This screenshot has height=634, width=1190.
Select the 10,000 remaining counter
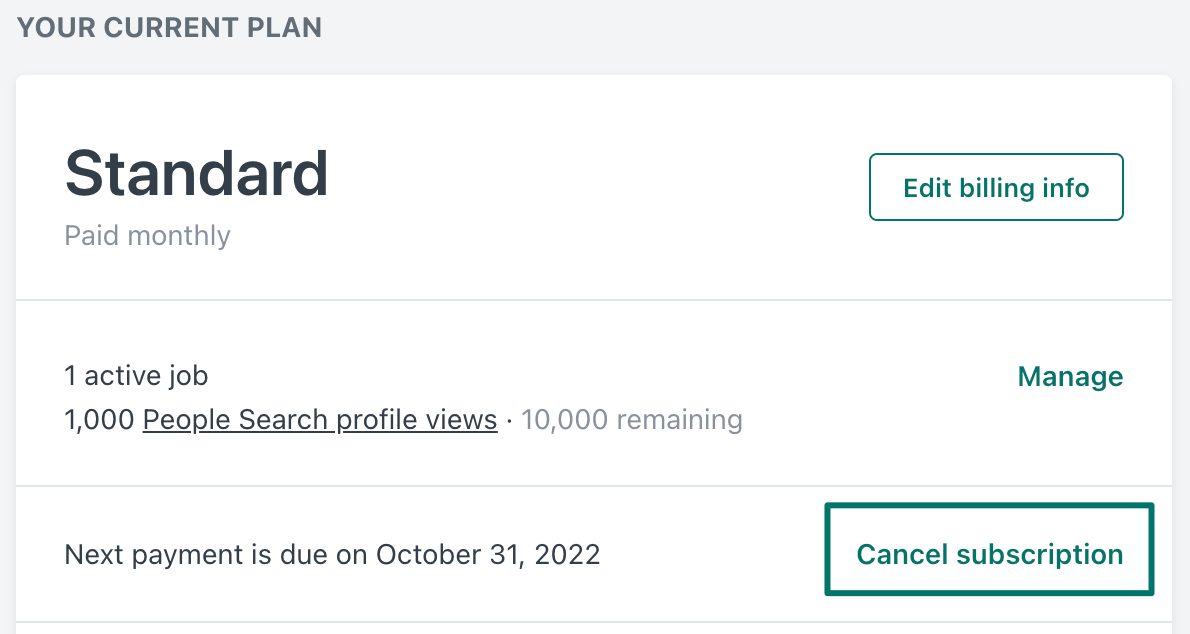click(x=632, y=419)
